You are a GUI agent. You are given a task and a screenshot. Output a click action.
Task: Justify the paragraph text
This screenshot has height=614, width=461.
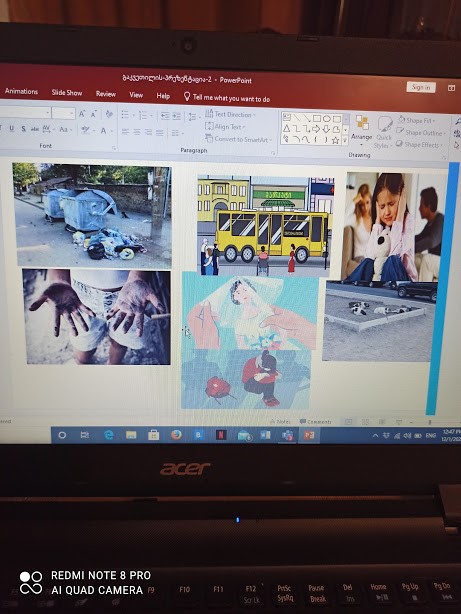[x=159, y=133]
